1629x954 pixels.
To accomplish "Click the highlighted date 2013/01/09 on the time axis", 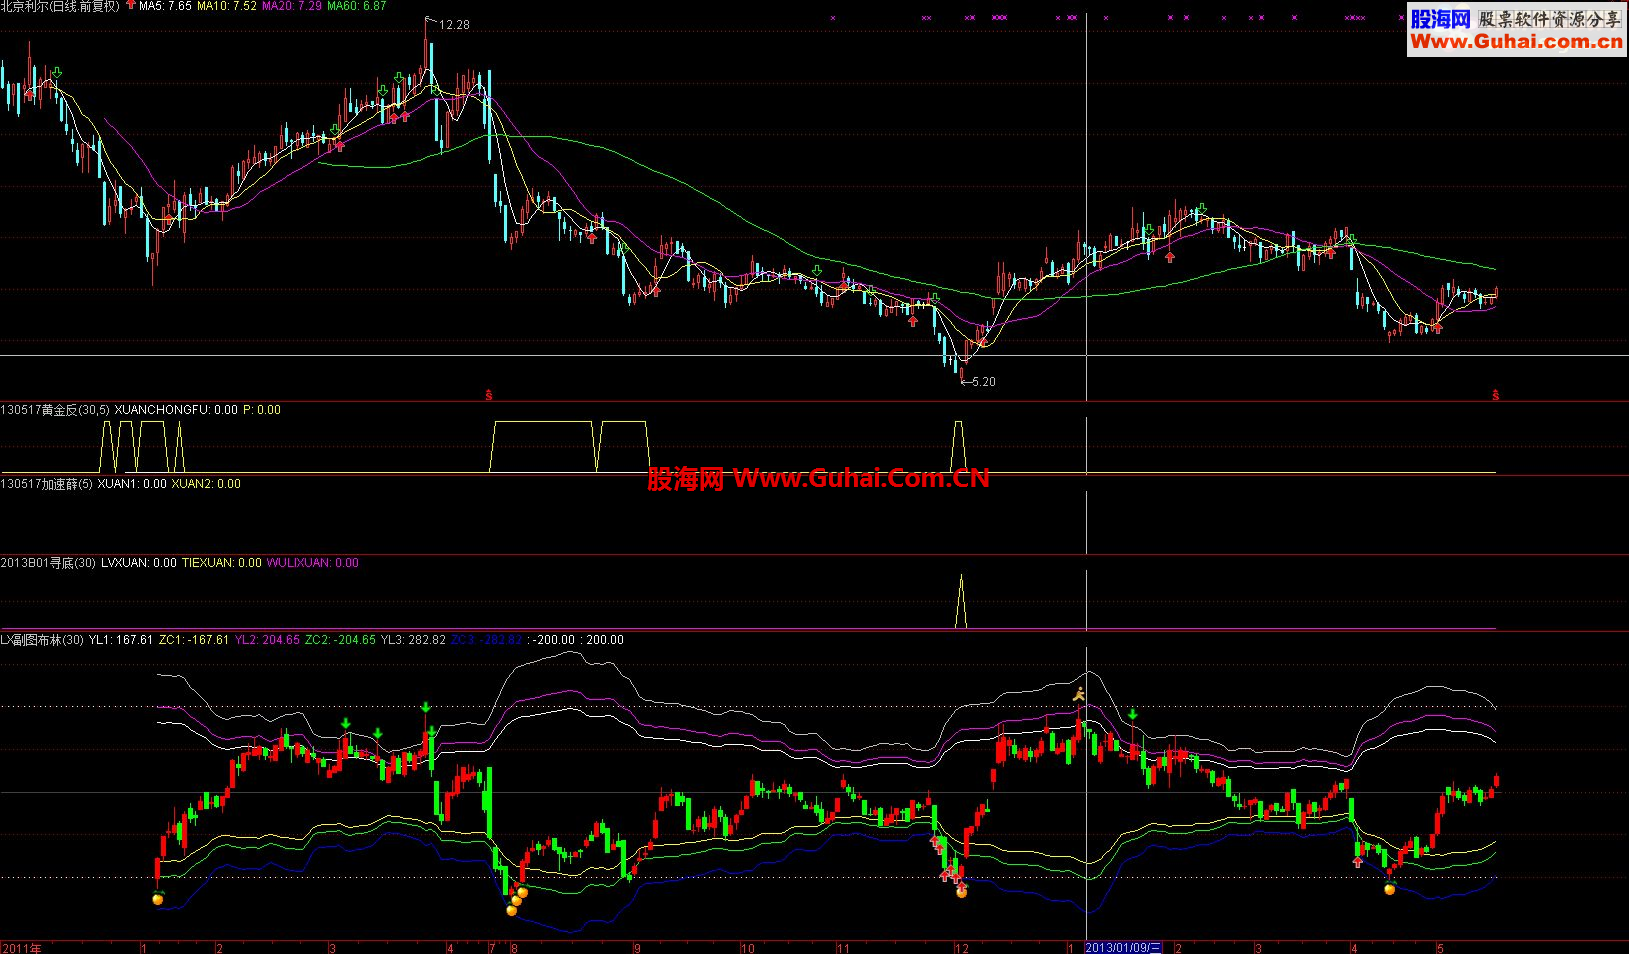I will pos(1124,947).
